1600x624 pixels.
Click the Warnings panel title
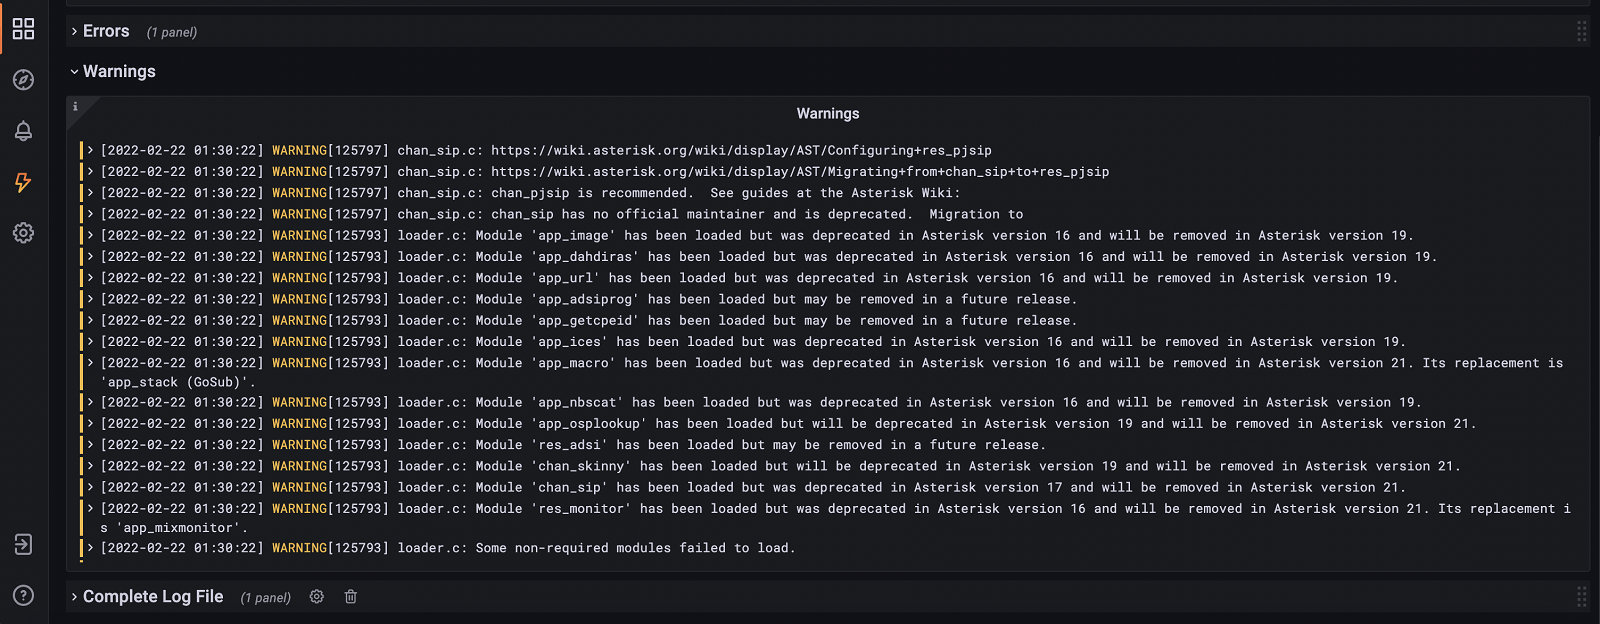[x=827, y=114]
